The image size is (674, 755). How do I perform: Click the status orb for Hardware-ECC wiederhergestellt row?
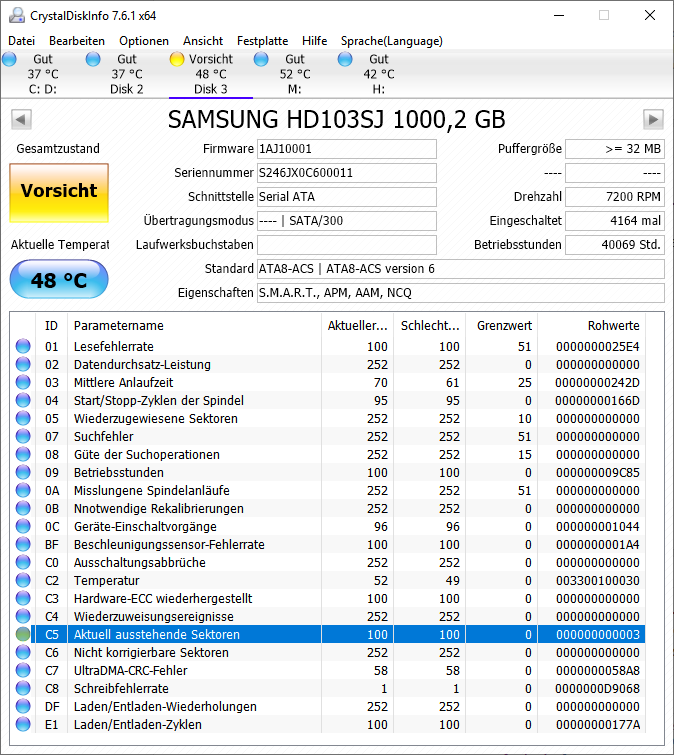pos(23,599)
